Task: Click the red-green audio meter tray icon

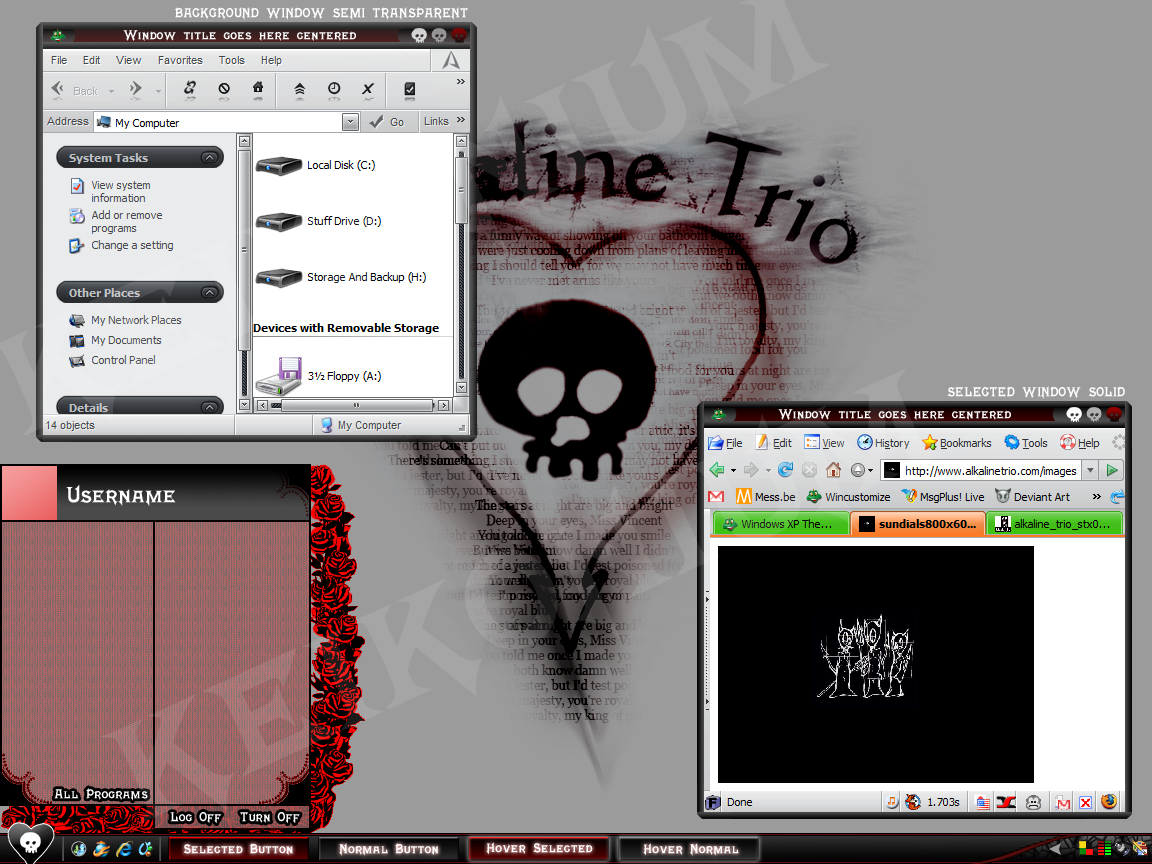Action: pyautogui.click(x=1104, y=849)
